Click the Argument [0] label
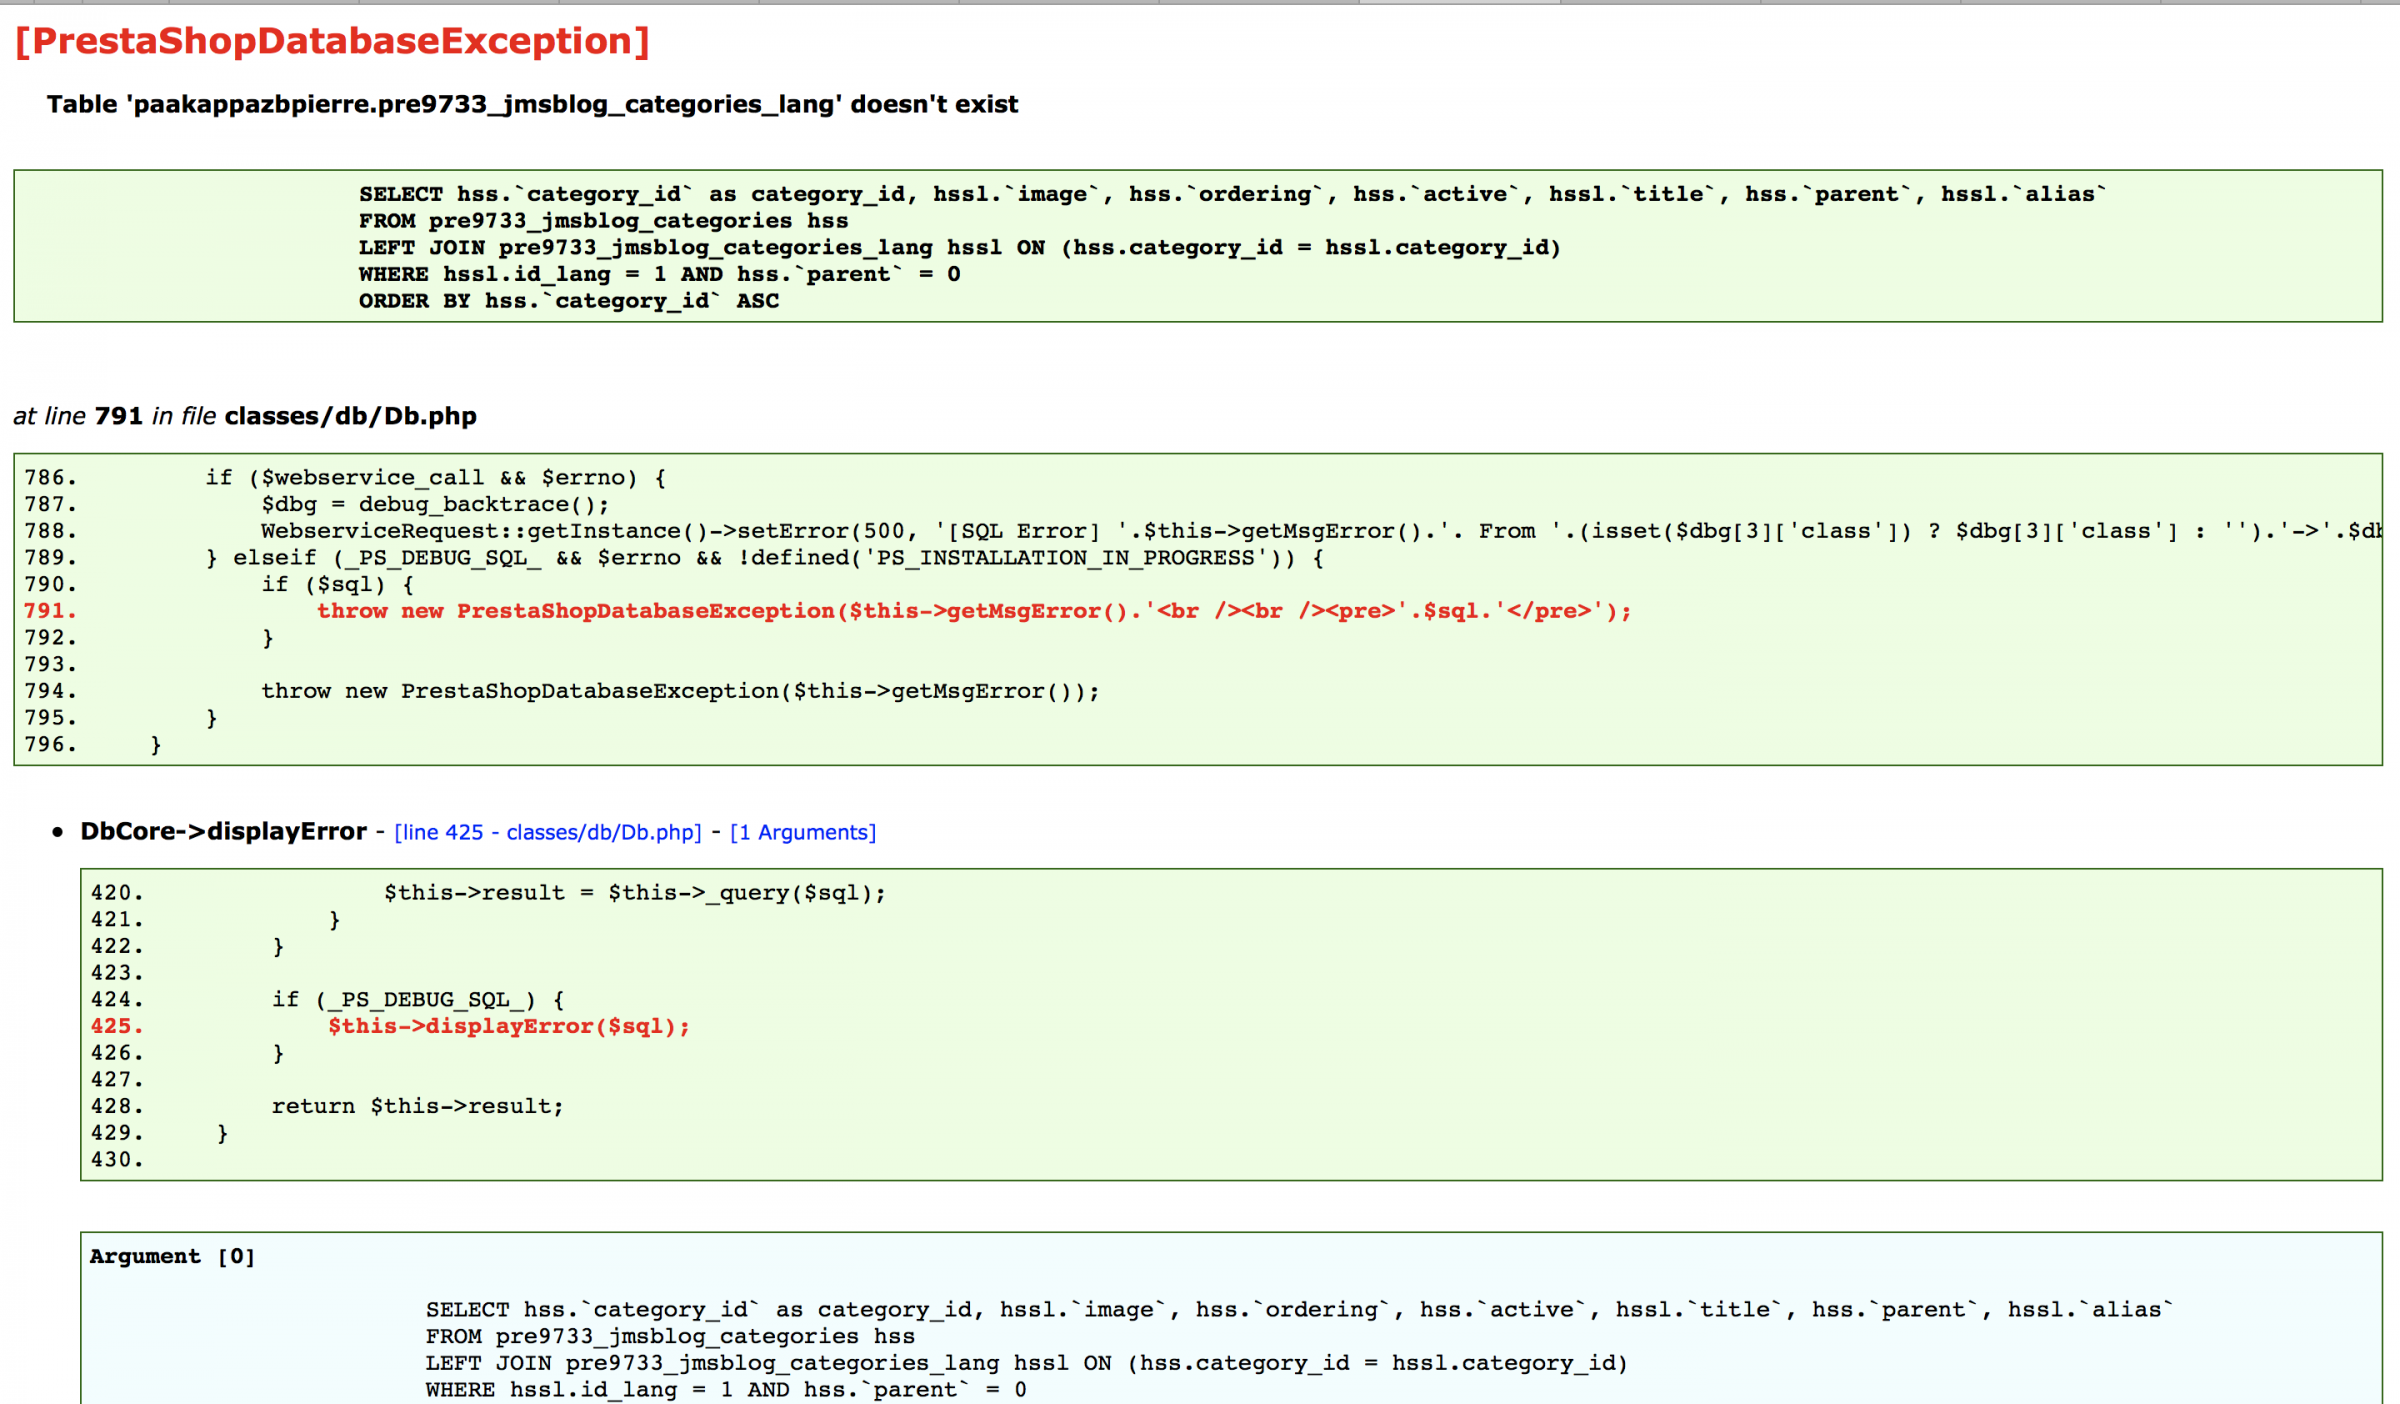The image size is (2400, 1404). pyautogui.click(x=173, y=1257)
